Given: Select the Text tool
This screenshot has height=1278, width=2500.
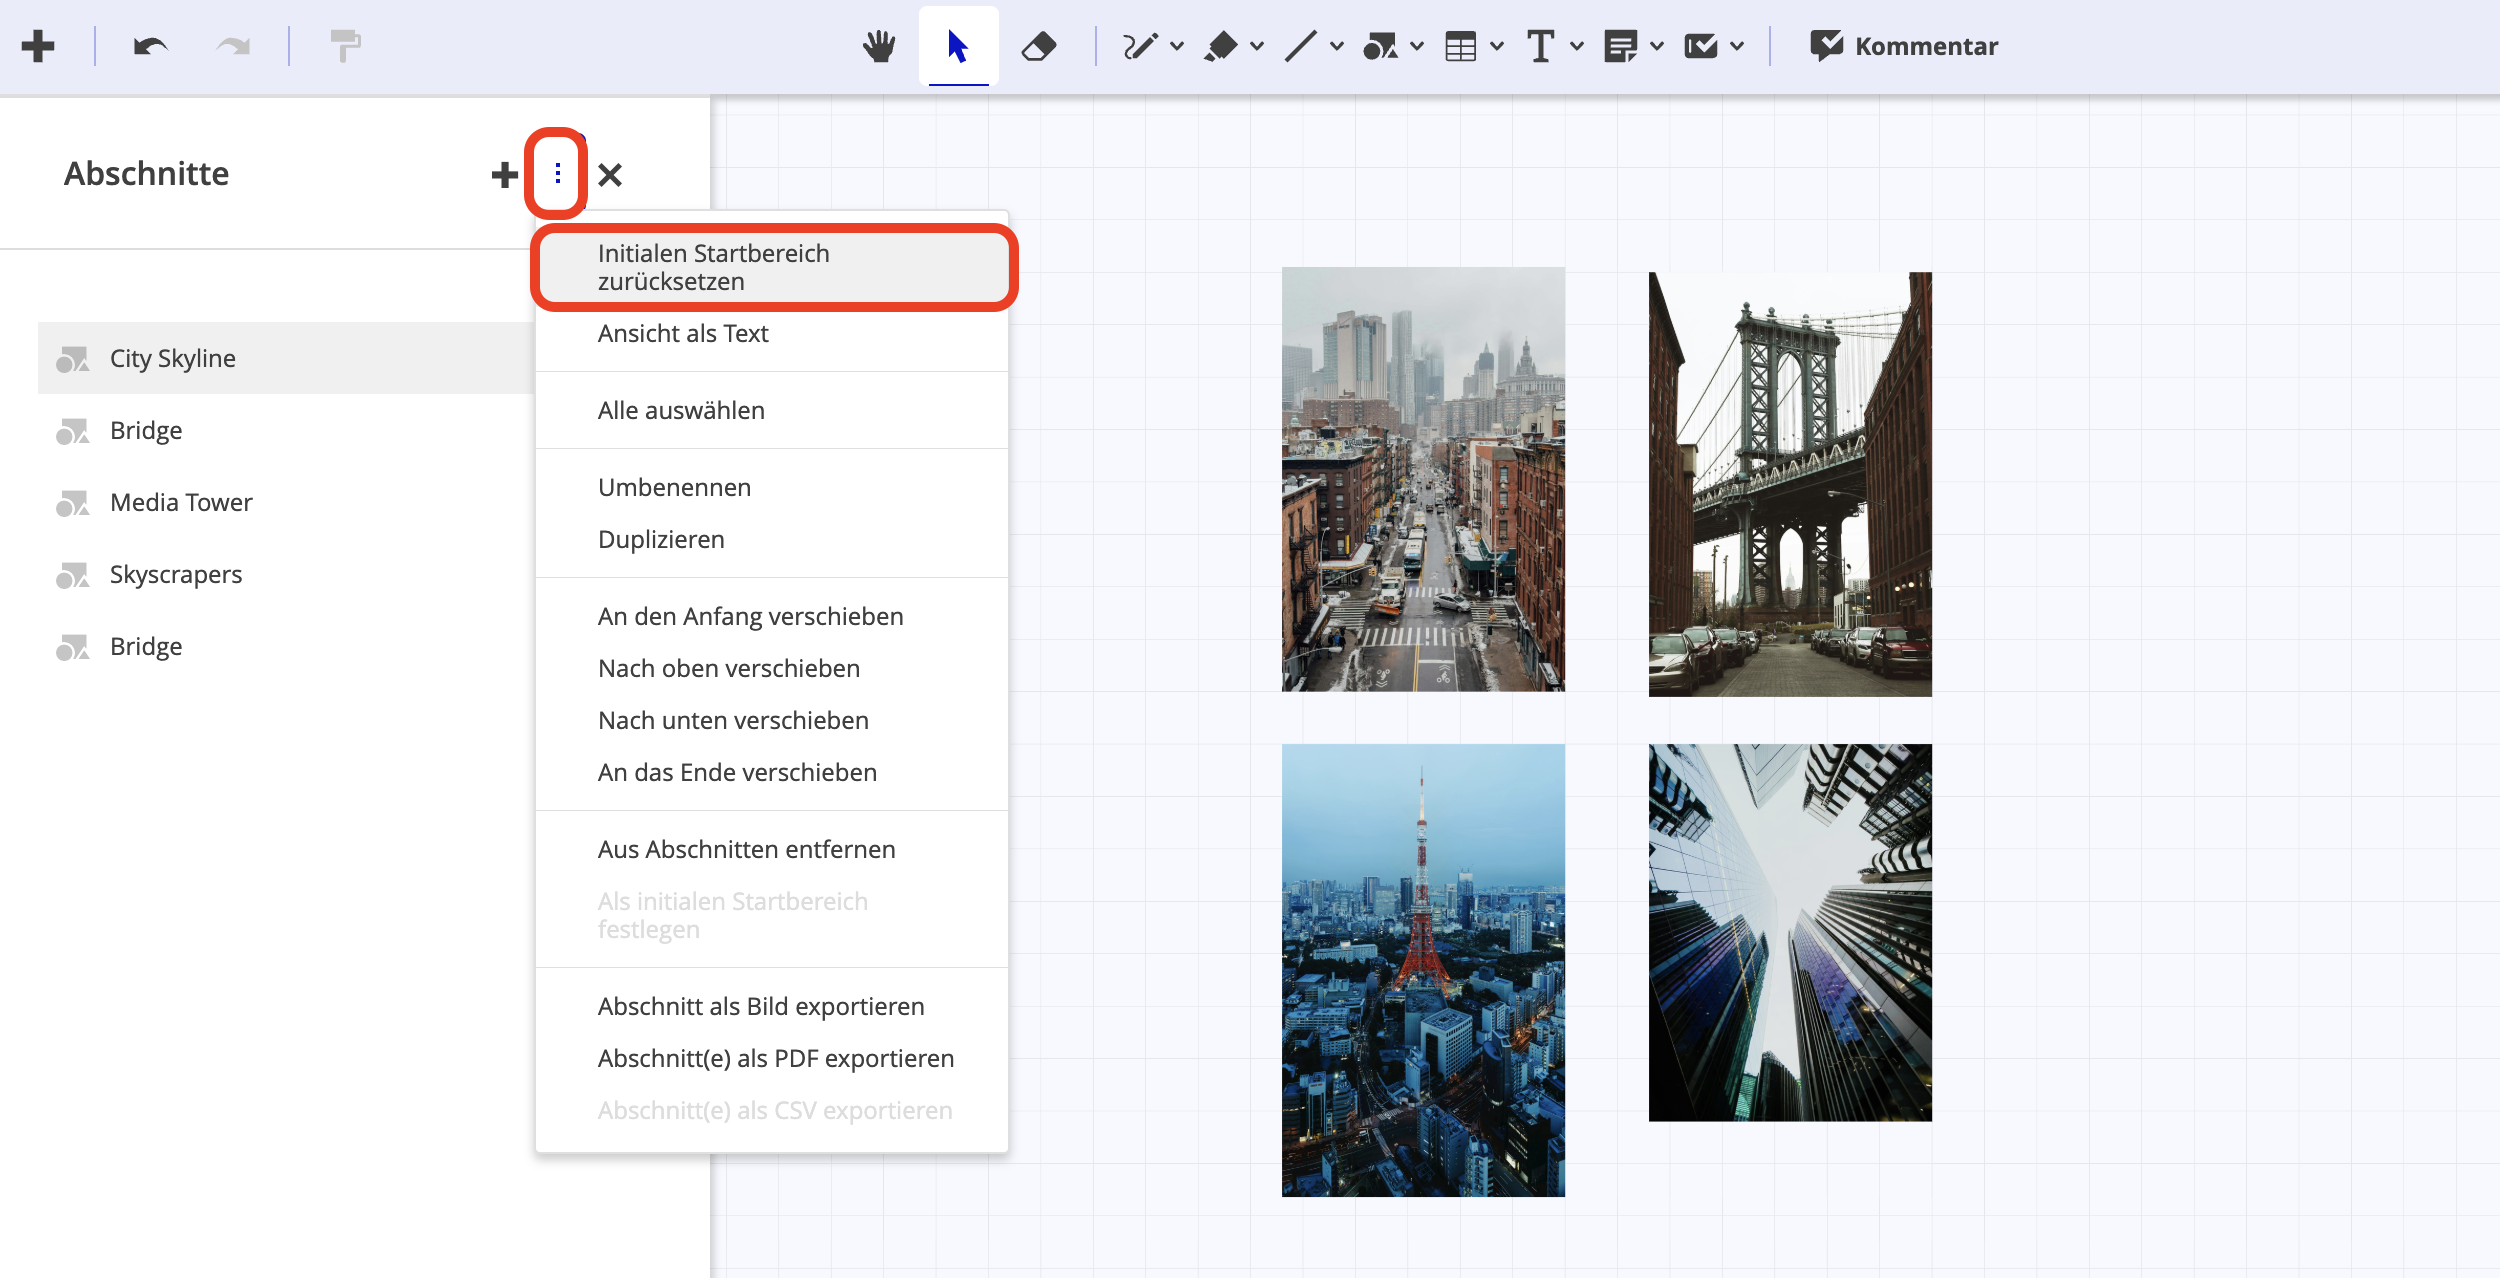Looking at the screenshot, I should 1540,45.
